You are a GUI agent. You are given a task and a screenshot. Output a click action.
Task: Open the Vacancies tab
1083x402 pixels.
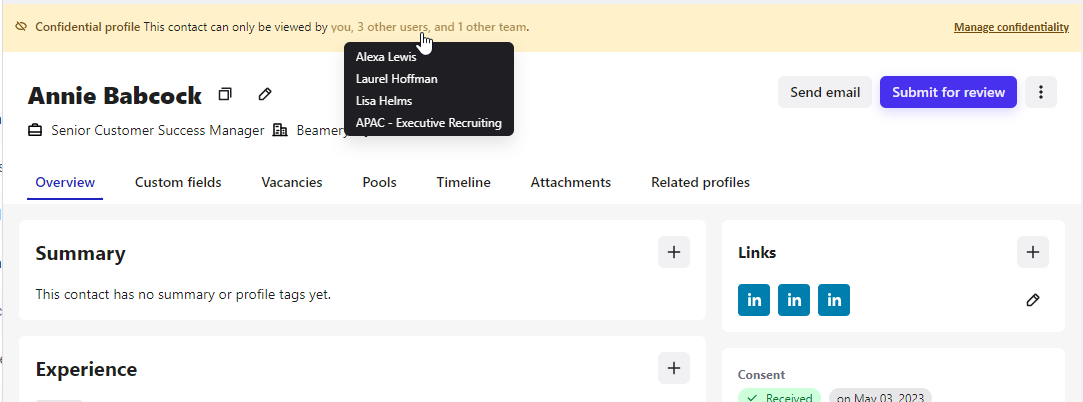[x=291, y=182]
